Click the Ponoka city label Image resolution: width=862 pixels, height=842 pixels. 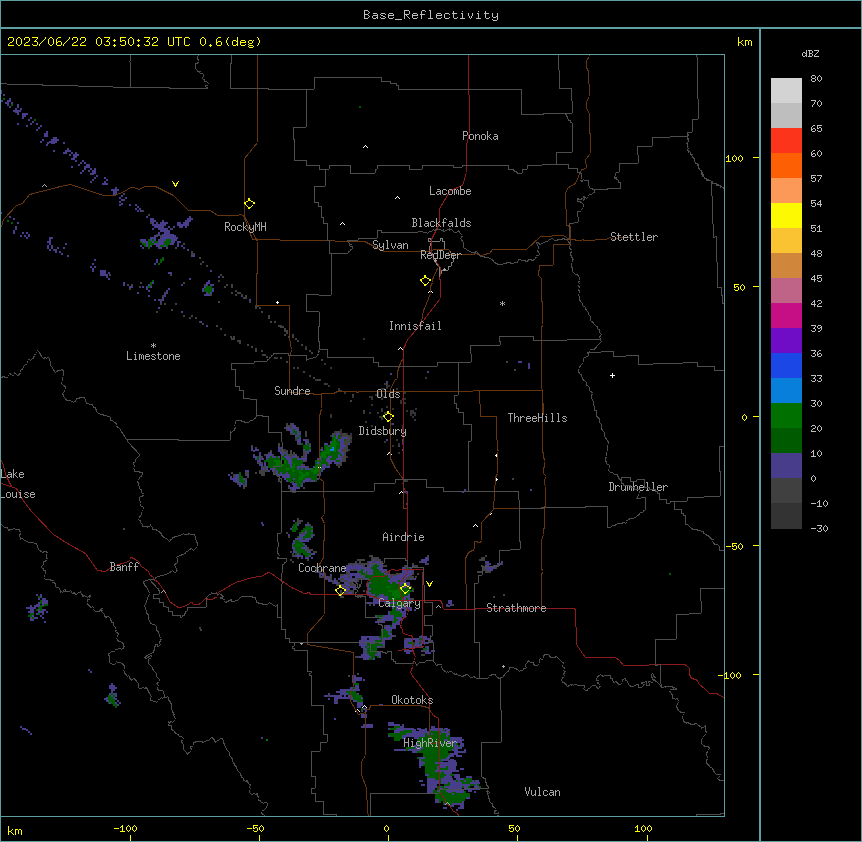(480, 136)
